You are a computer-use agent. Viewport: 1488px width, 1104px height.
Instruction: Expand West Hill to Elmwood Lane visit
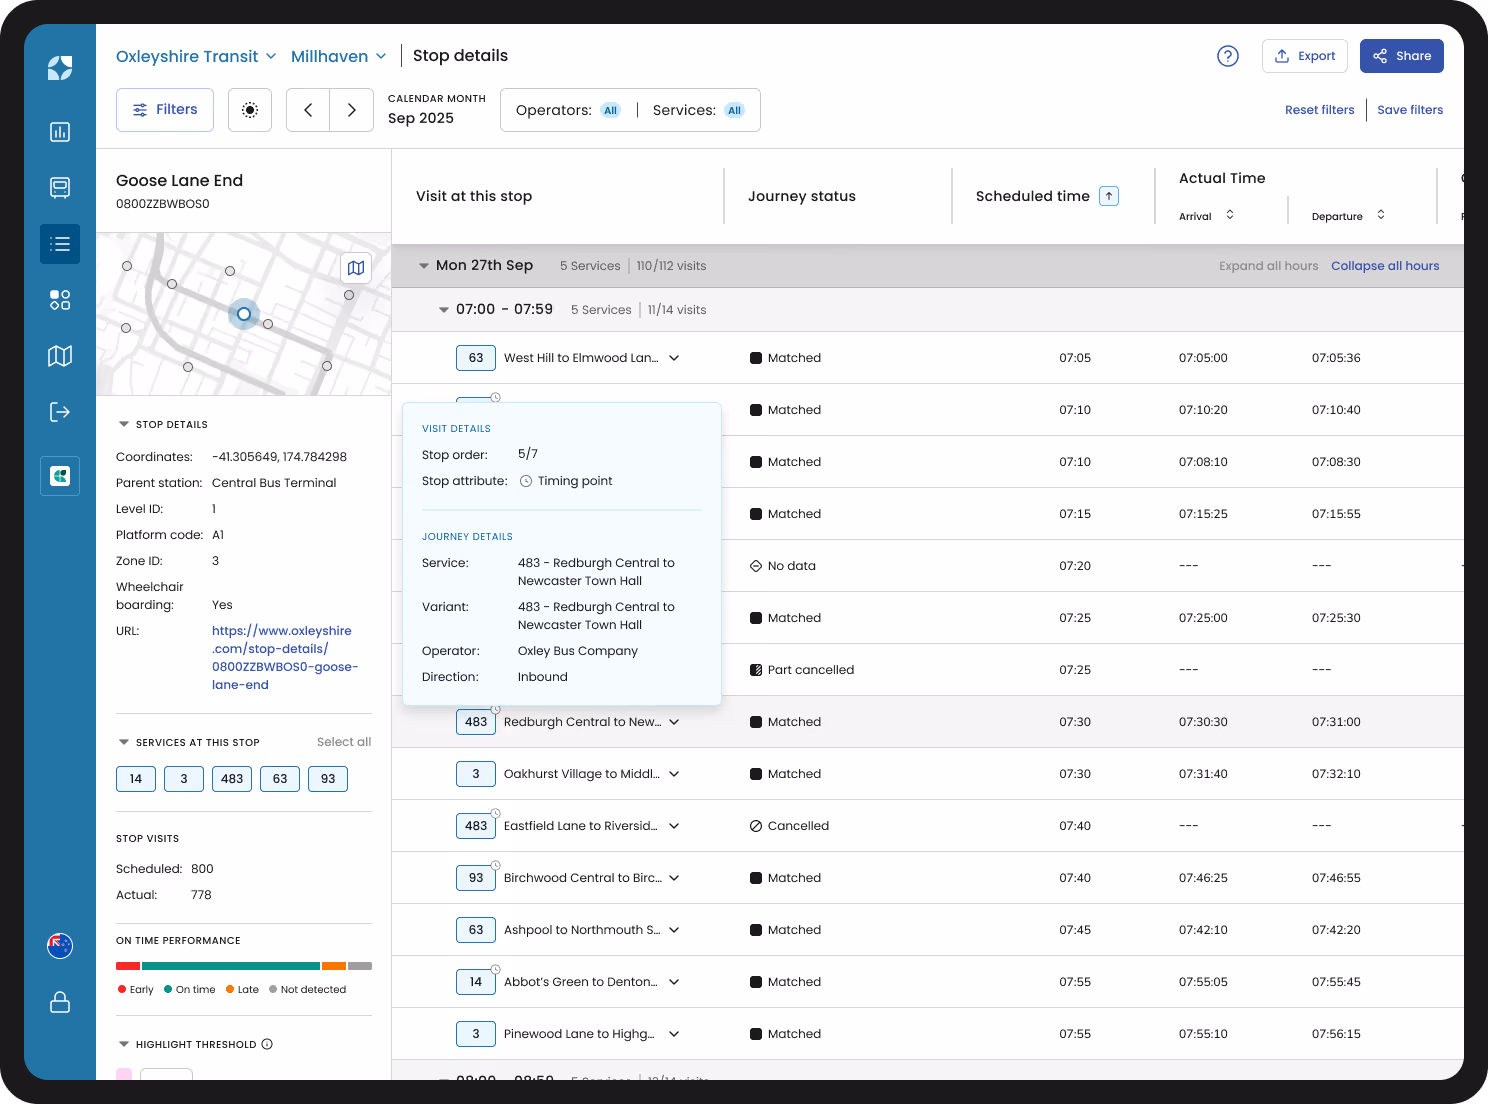[x=674, y=358]
